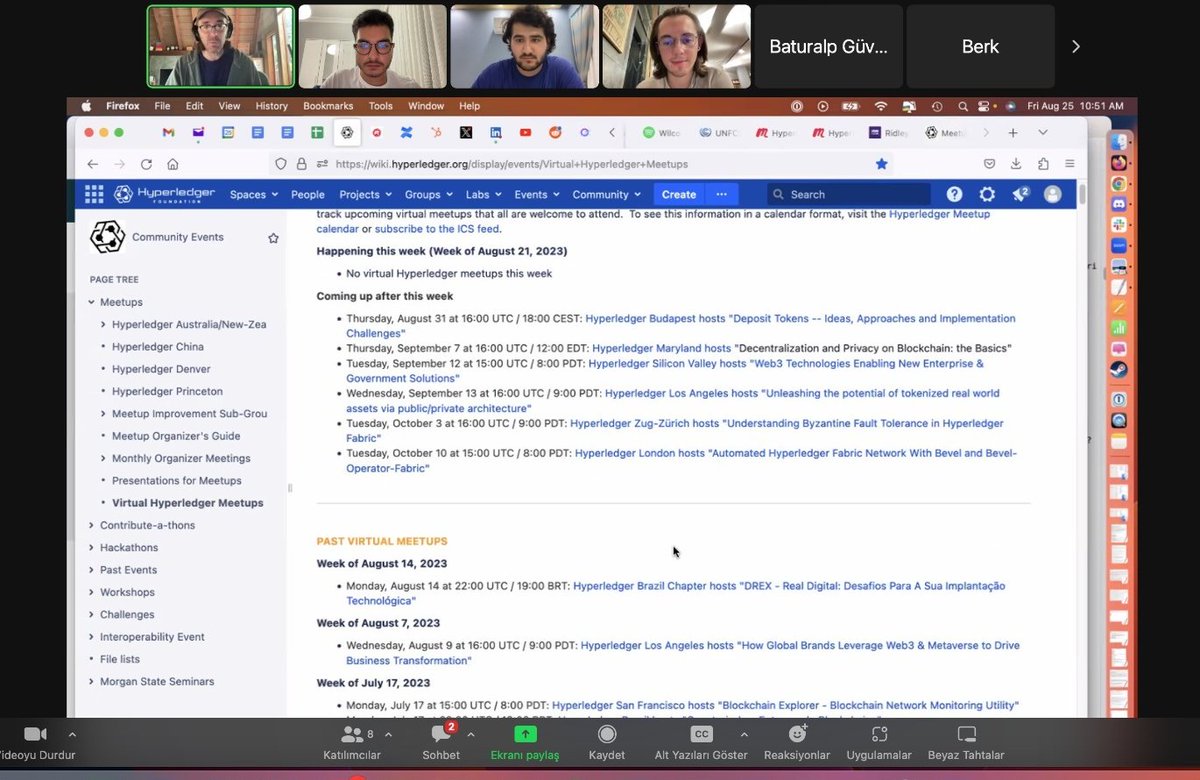Open the Firefox extensions puzzle icon
This screenshot has width=1200, height=780.
tap(1043, 164)
